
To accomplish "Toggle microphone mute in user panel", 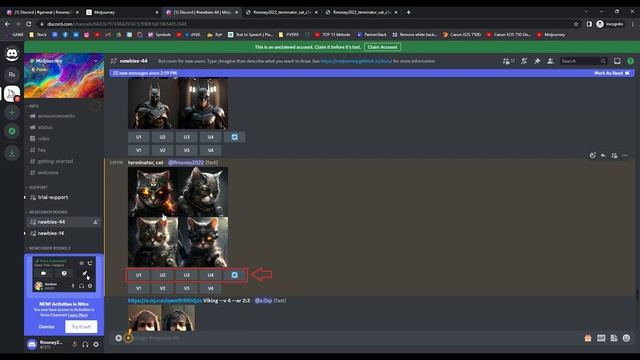I will (74, 344).
